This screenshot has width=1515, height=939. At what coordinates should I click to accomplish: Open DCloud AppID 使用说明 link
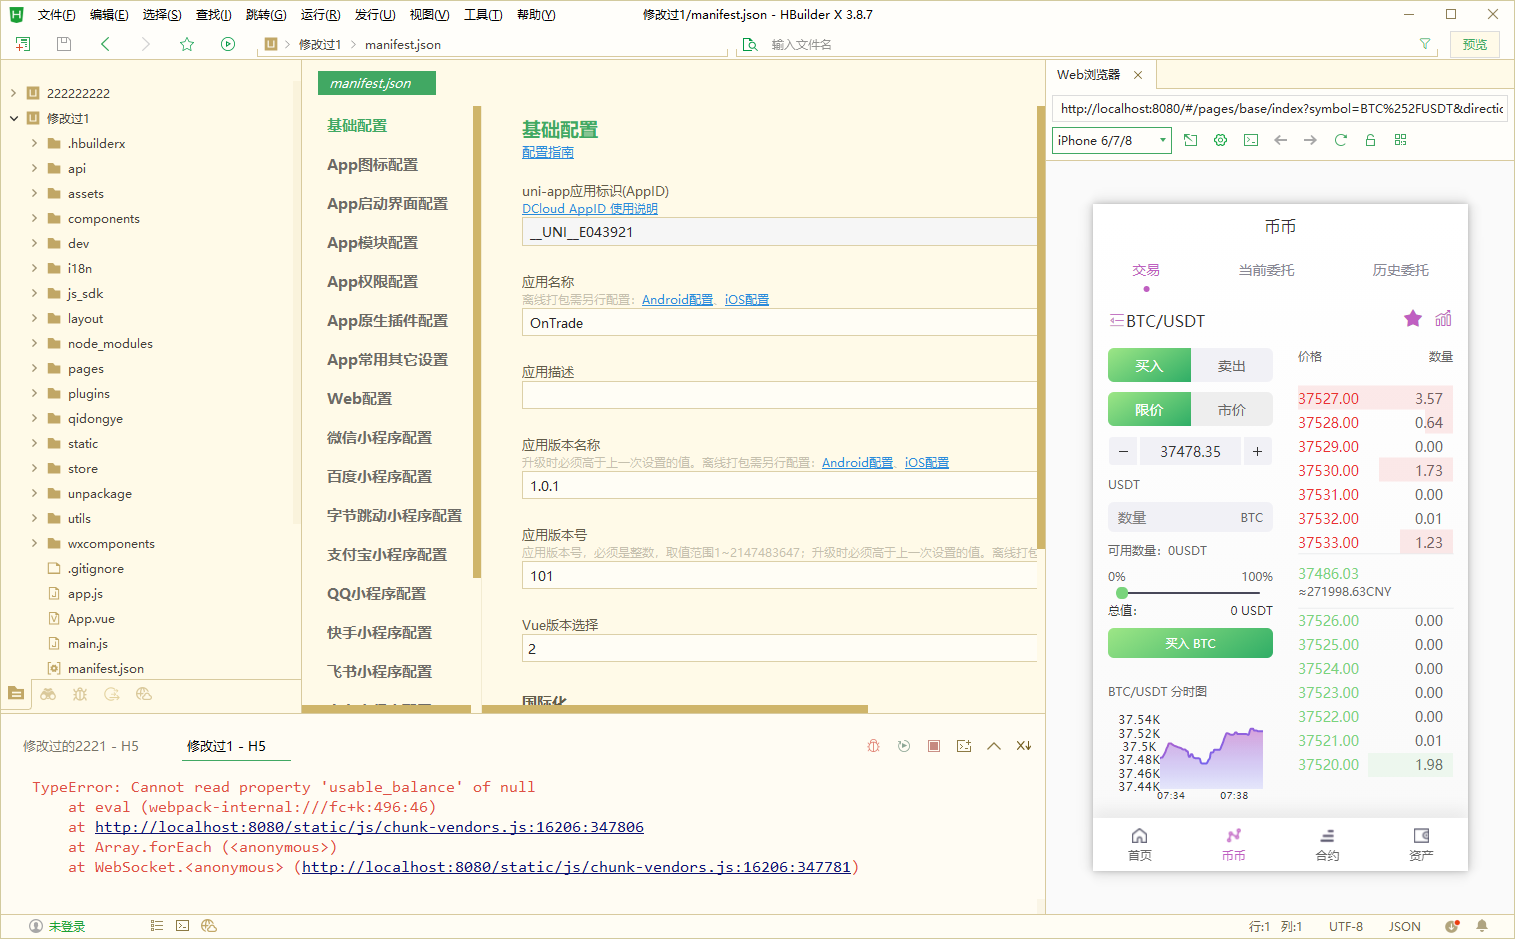coord(590,209)
